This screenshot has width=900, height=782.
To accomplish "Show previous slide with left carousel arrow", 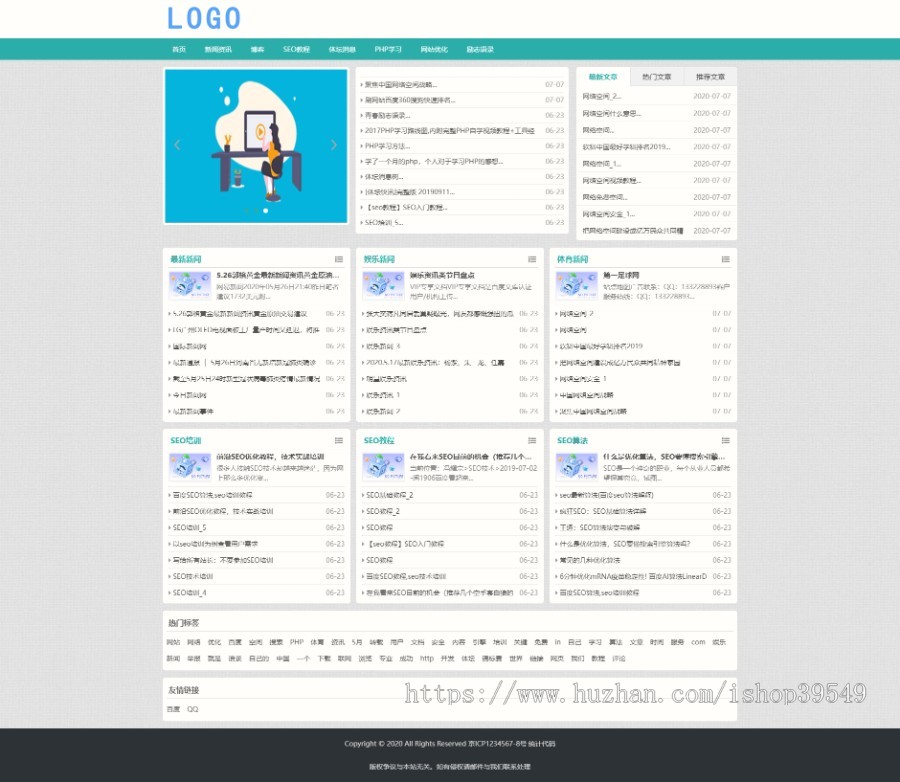I will pos(177,145).
